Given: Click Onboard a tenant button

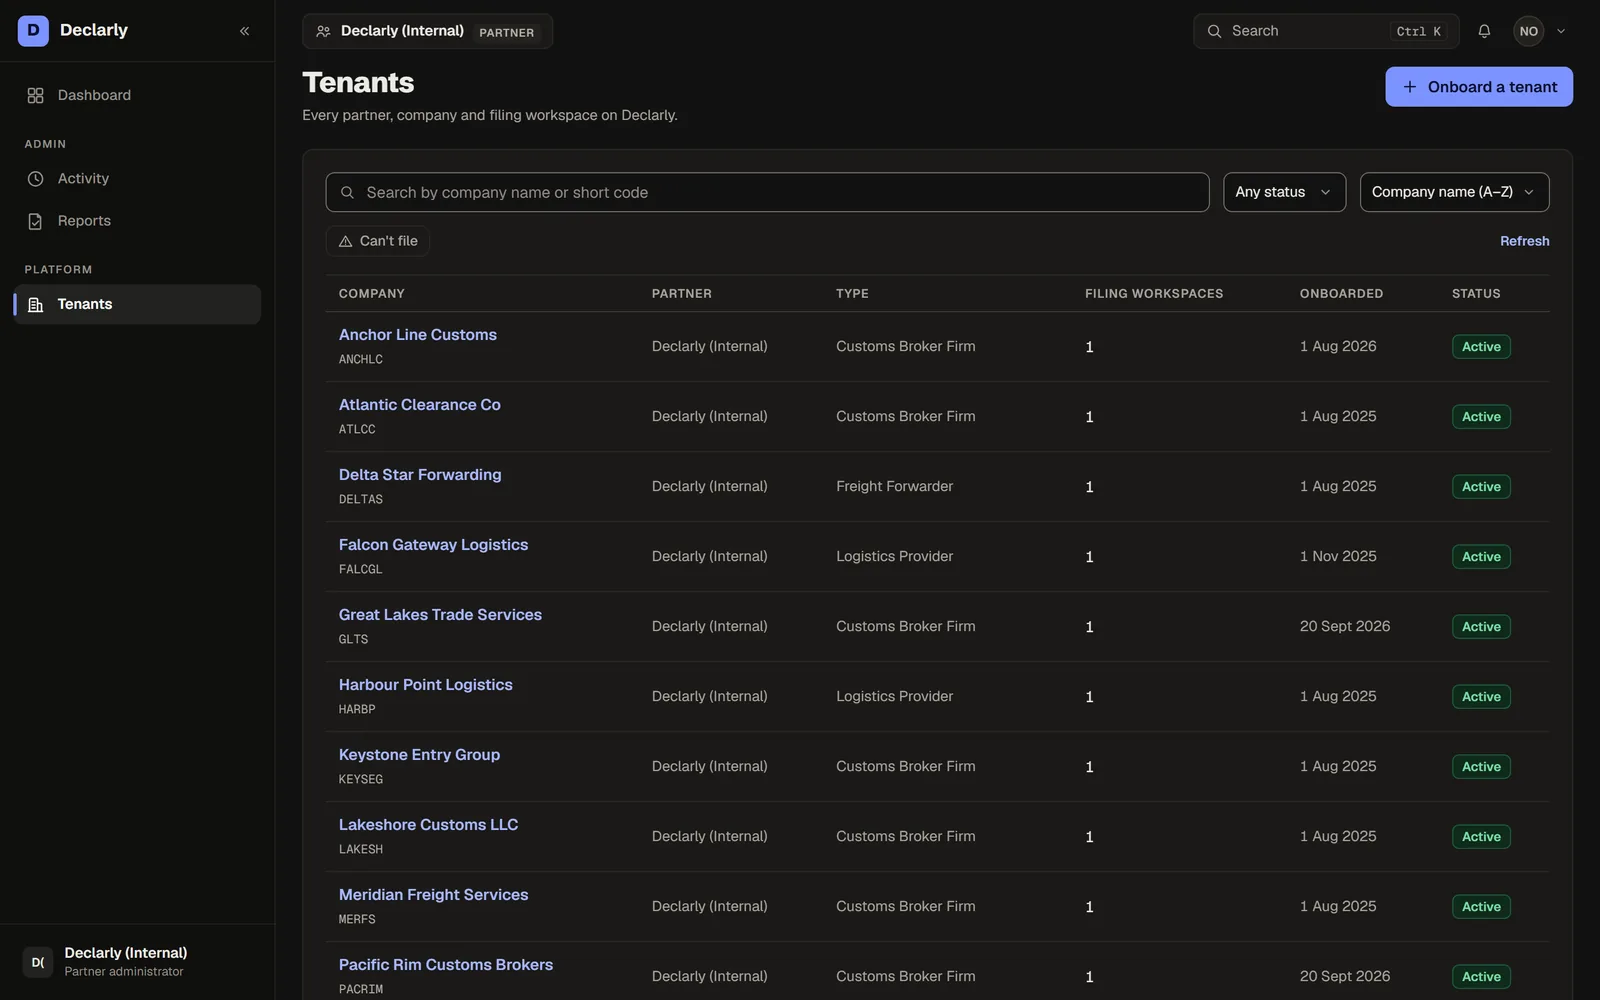Looking at the screenshot, I should click(1478, 87).
